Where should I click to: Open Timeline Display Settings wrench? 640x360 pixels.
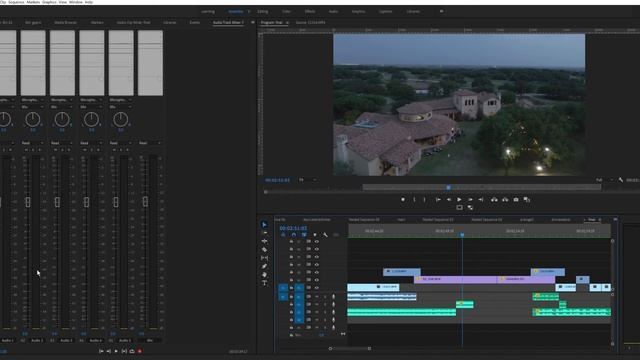(x=325, y=235)
